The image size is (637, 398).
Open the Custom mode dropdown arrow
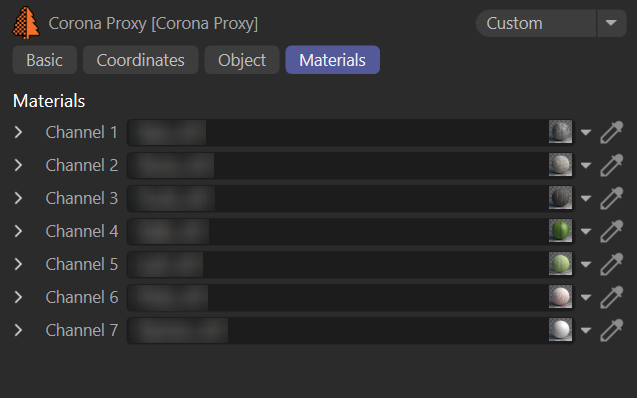[x=611, y=23]
